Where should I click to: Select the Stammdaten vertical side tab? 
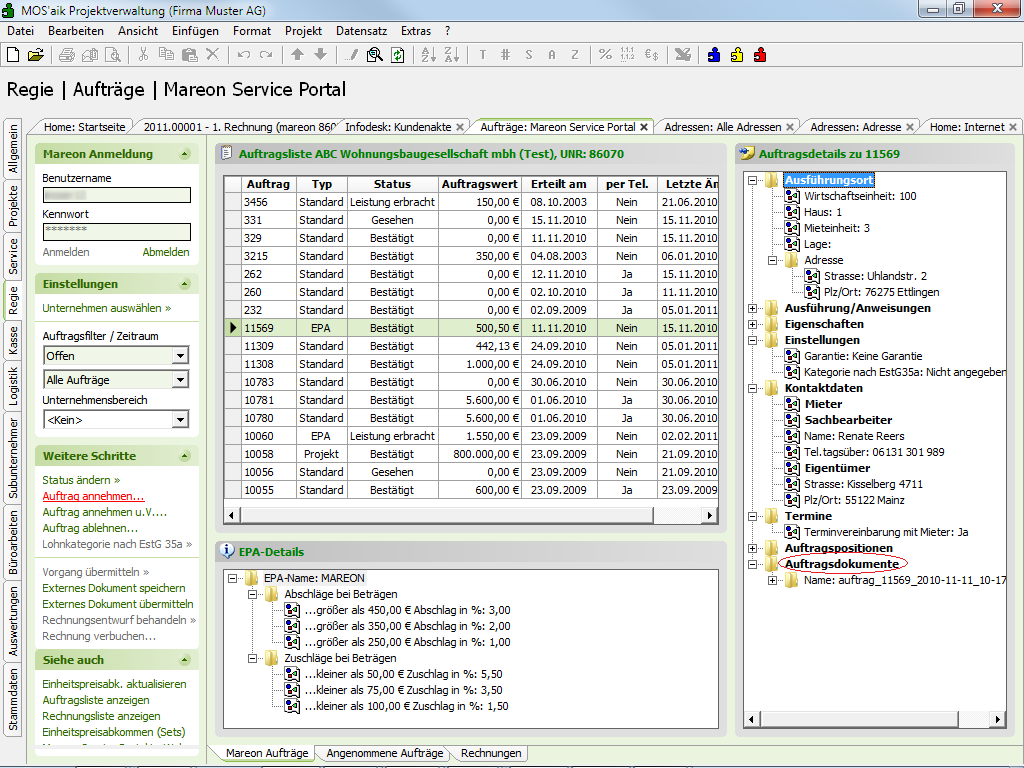pos(13,700)
